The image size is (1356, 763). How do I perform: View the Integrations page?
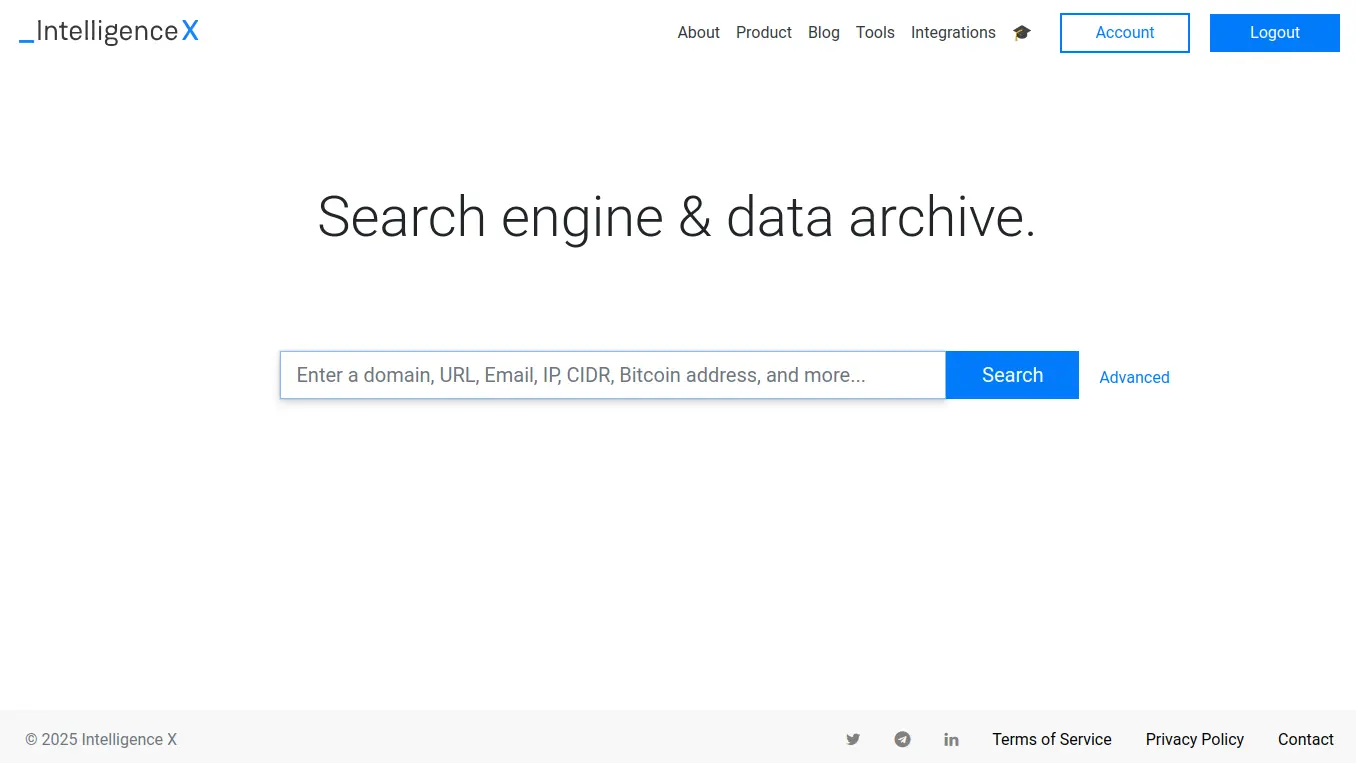point(952,32)
